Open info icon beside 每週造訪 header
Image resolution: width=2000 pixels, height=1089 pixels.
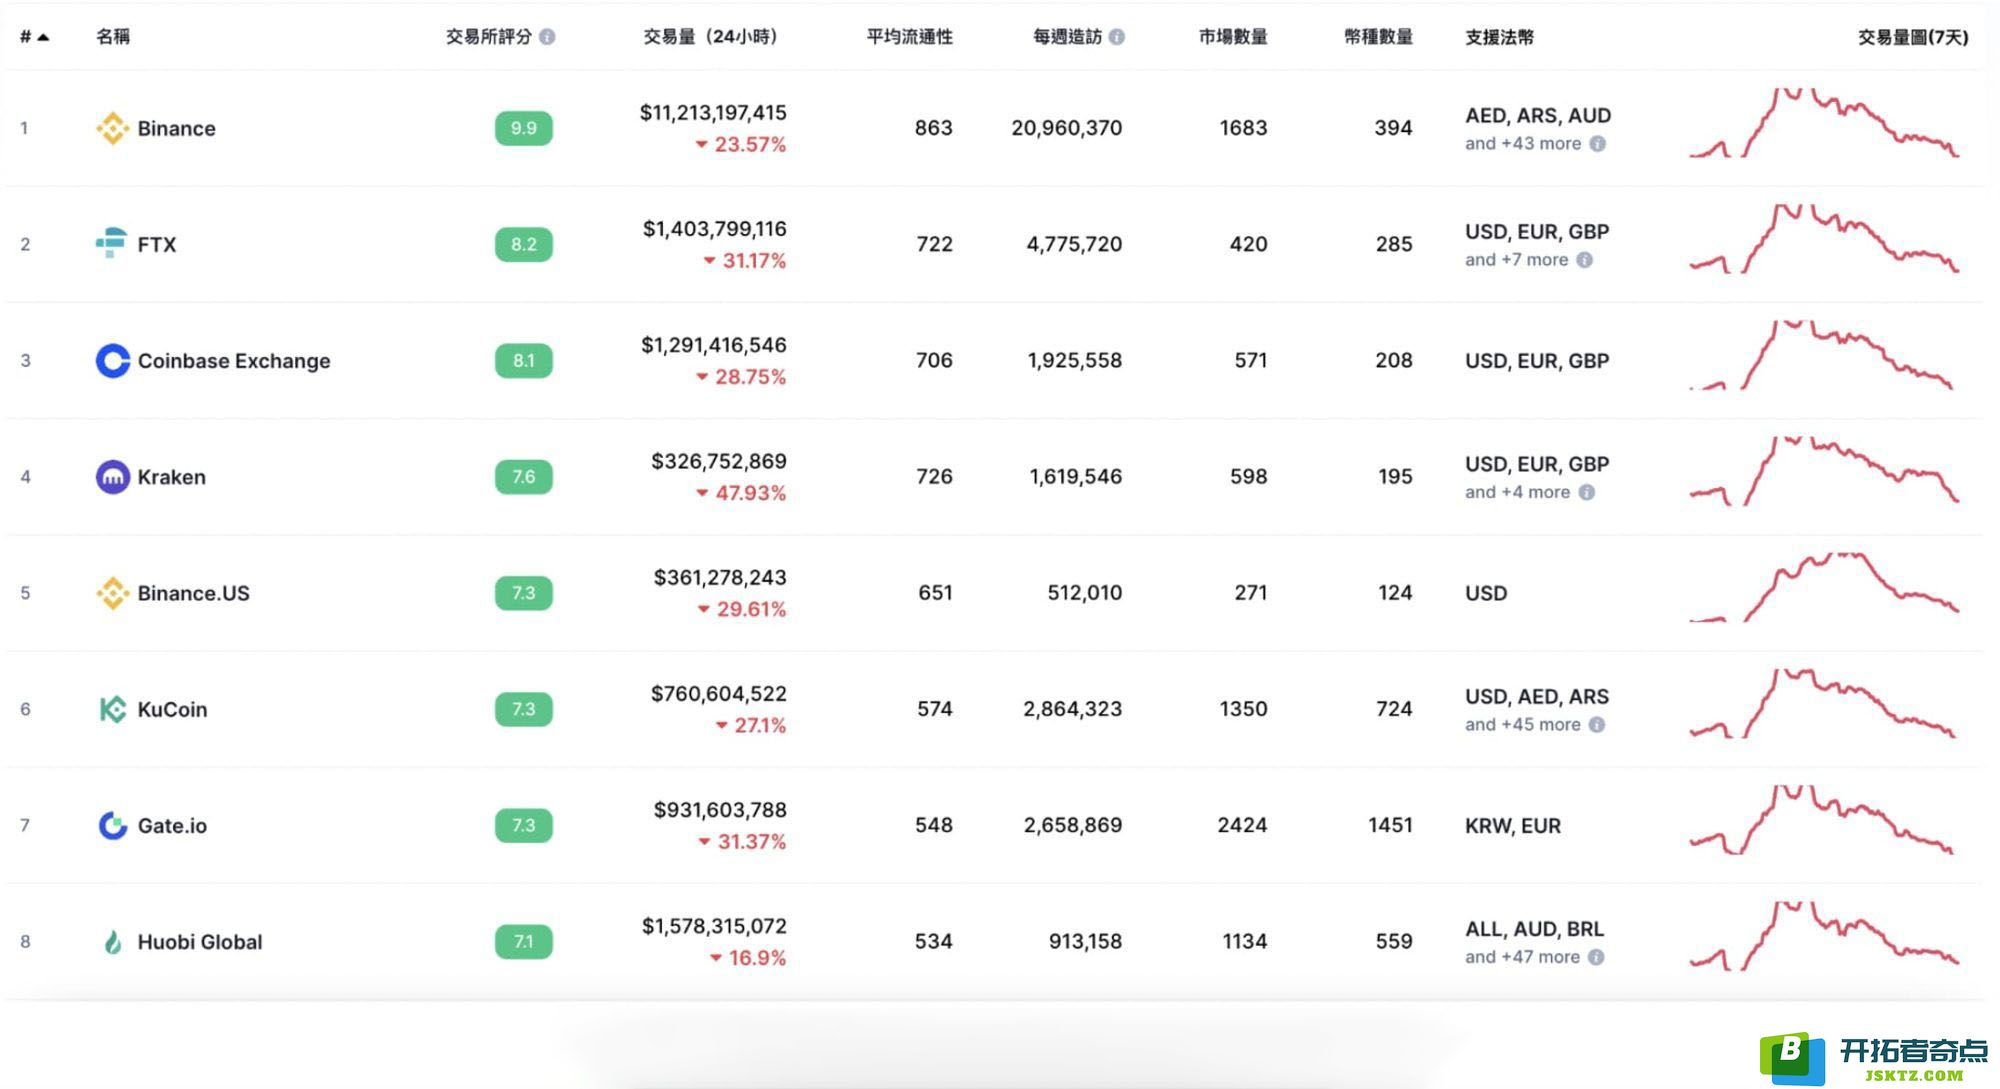click(x=1117, y=37)
